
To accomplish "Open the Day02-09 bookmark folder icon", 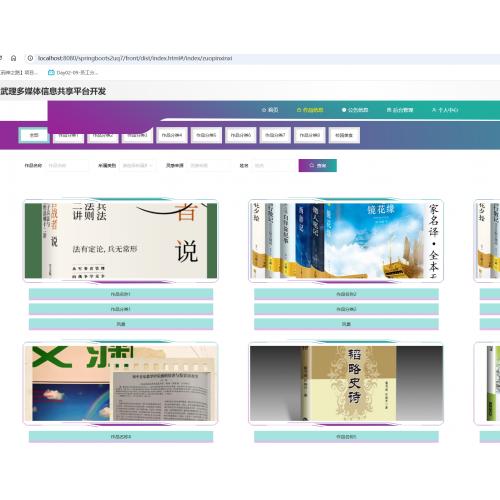I will (x=51, y=72).
